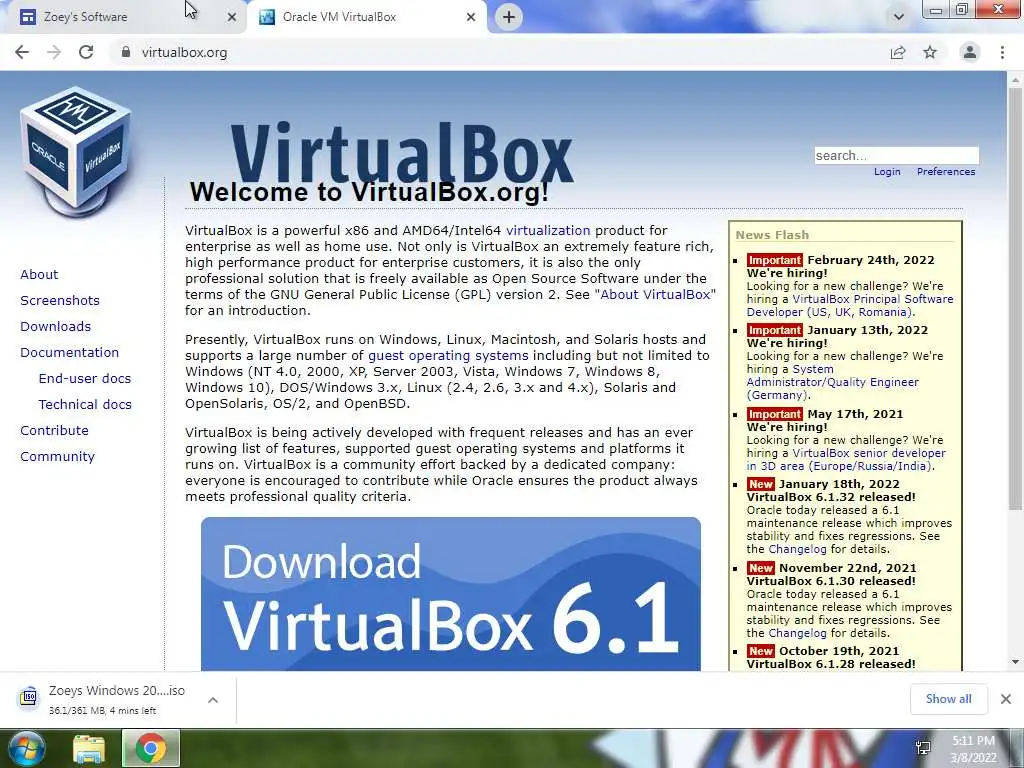Image resolution: width=1024 pixels, height=768 pixels.
Task: Open the Changelog link for 6.1.32
Action: pos(797,549)
